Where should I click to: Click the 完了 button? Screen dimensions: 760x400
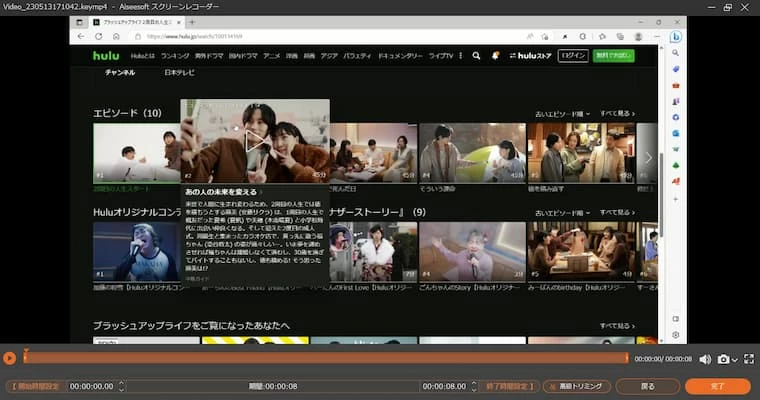[x=717, y=386]
